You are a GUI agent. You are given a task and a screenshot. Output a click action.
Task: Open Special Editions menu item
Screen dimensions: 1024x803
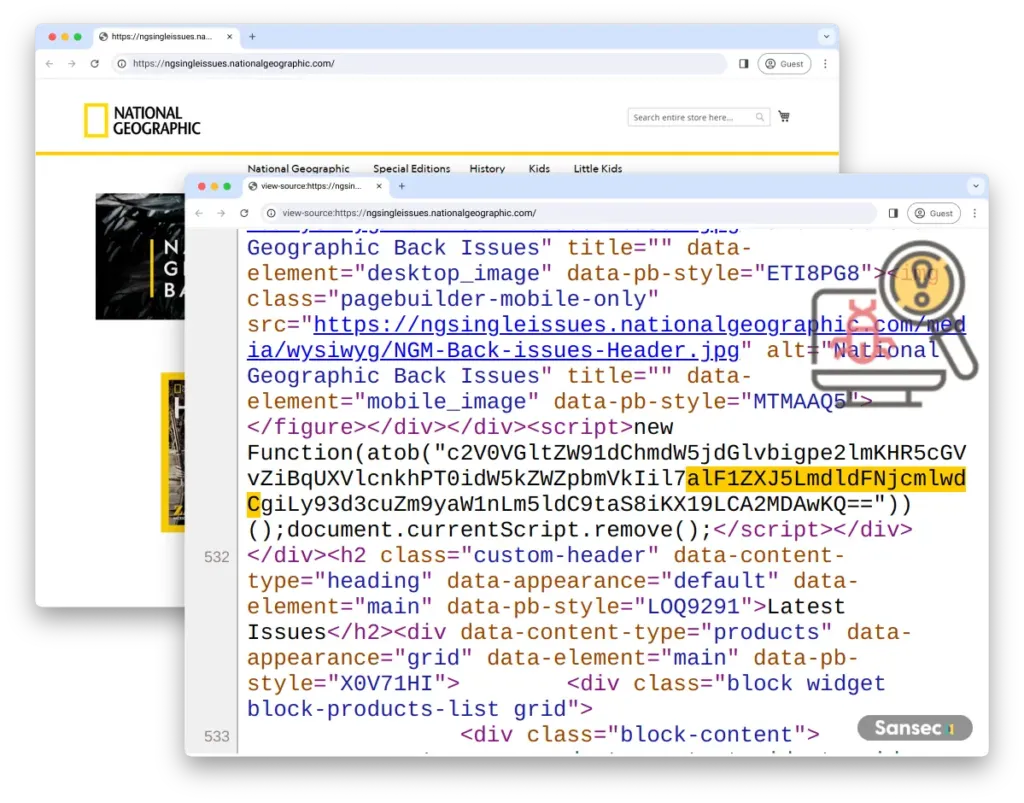(x=411, y=169)
